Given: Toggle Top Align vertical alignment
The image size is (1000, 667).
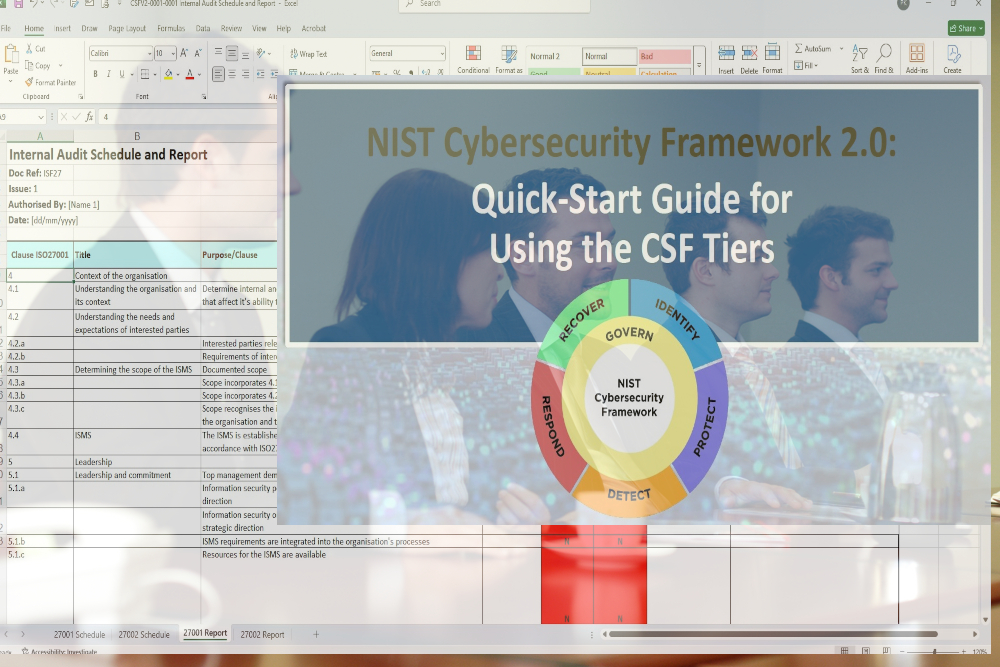Looking at the screenshot, I should coord(218,54).
